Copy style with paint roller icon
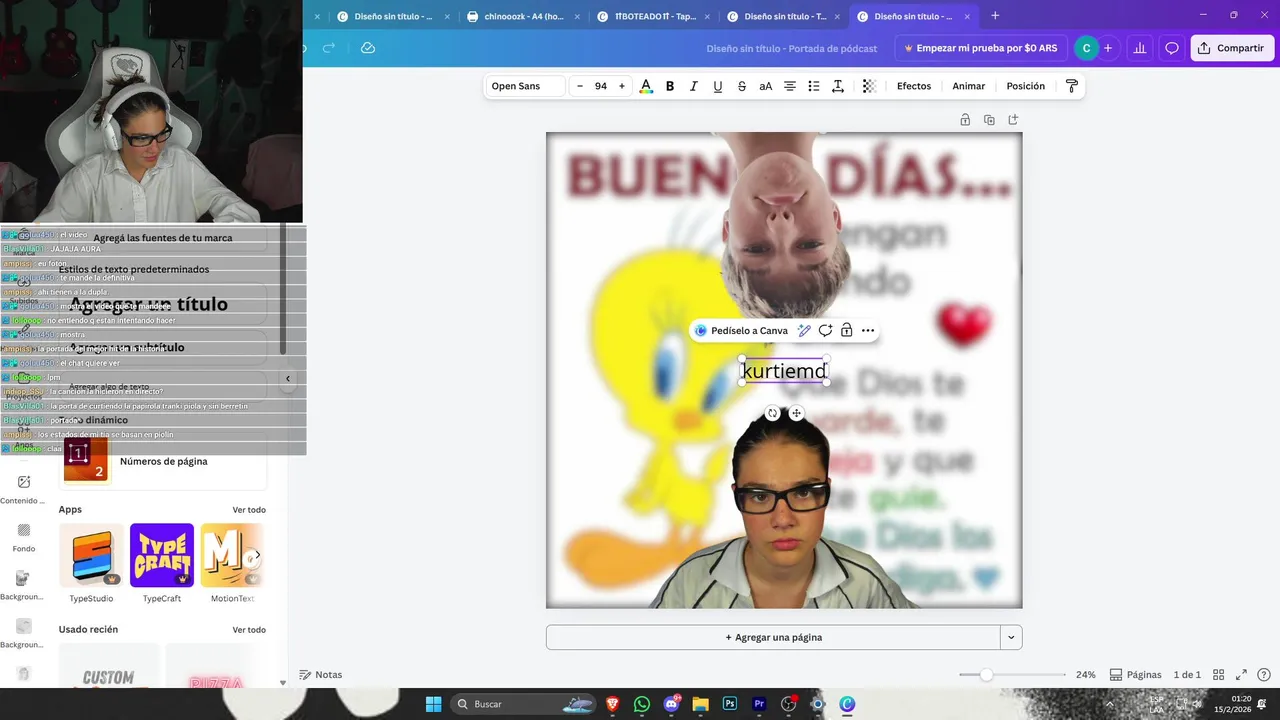The width and height of the screenshot is (1280, 720). click(1072, 86)
